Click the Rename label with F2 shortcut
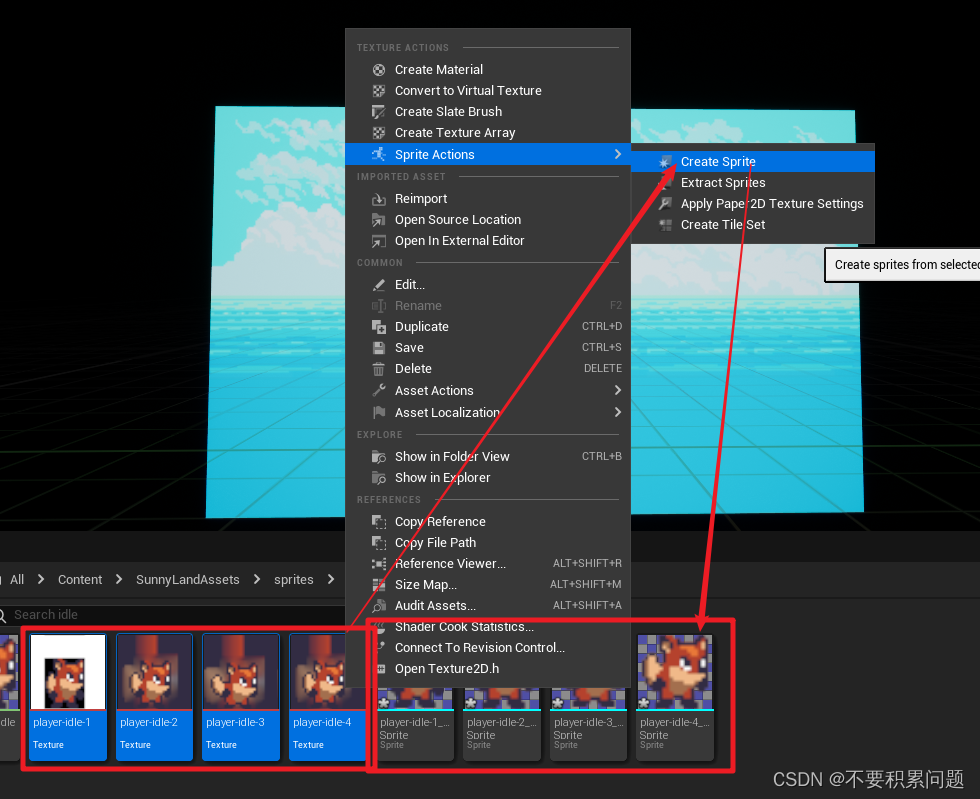 (x=418, y=306)
